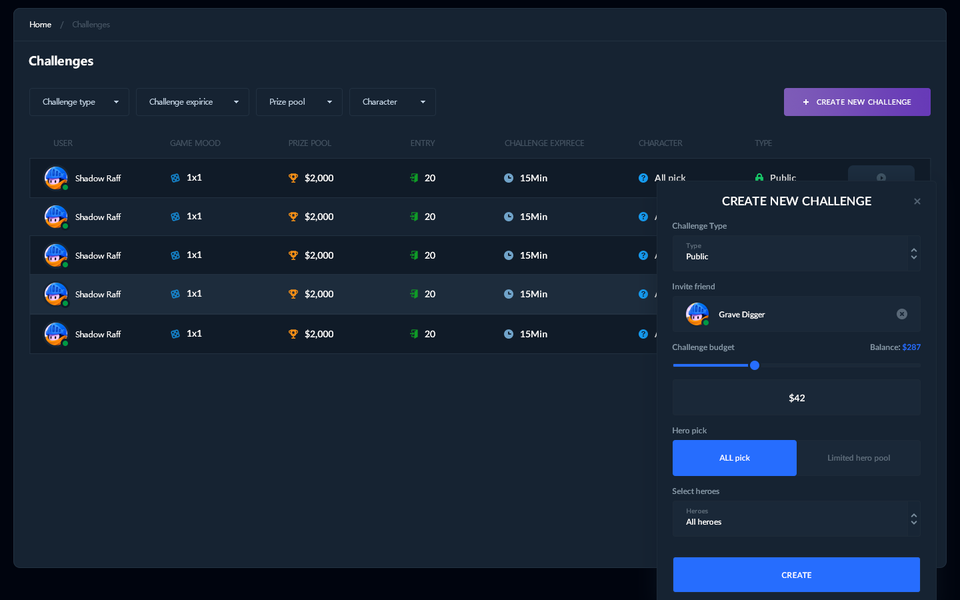Click the Challenges breadcrumb item
Viewport: 960px width, 600px height.
click(x=91, y=24)
